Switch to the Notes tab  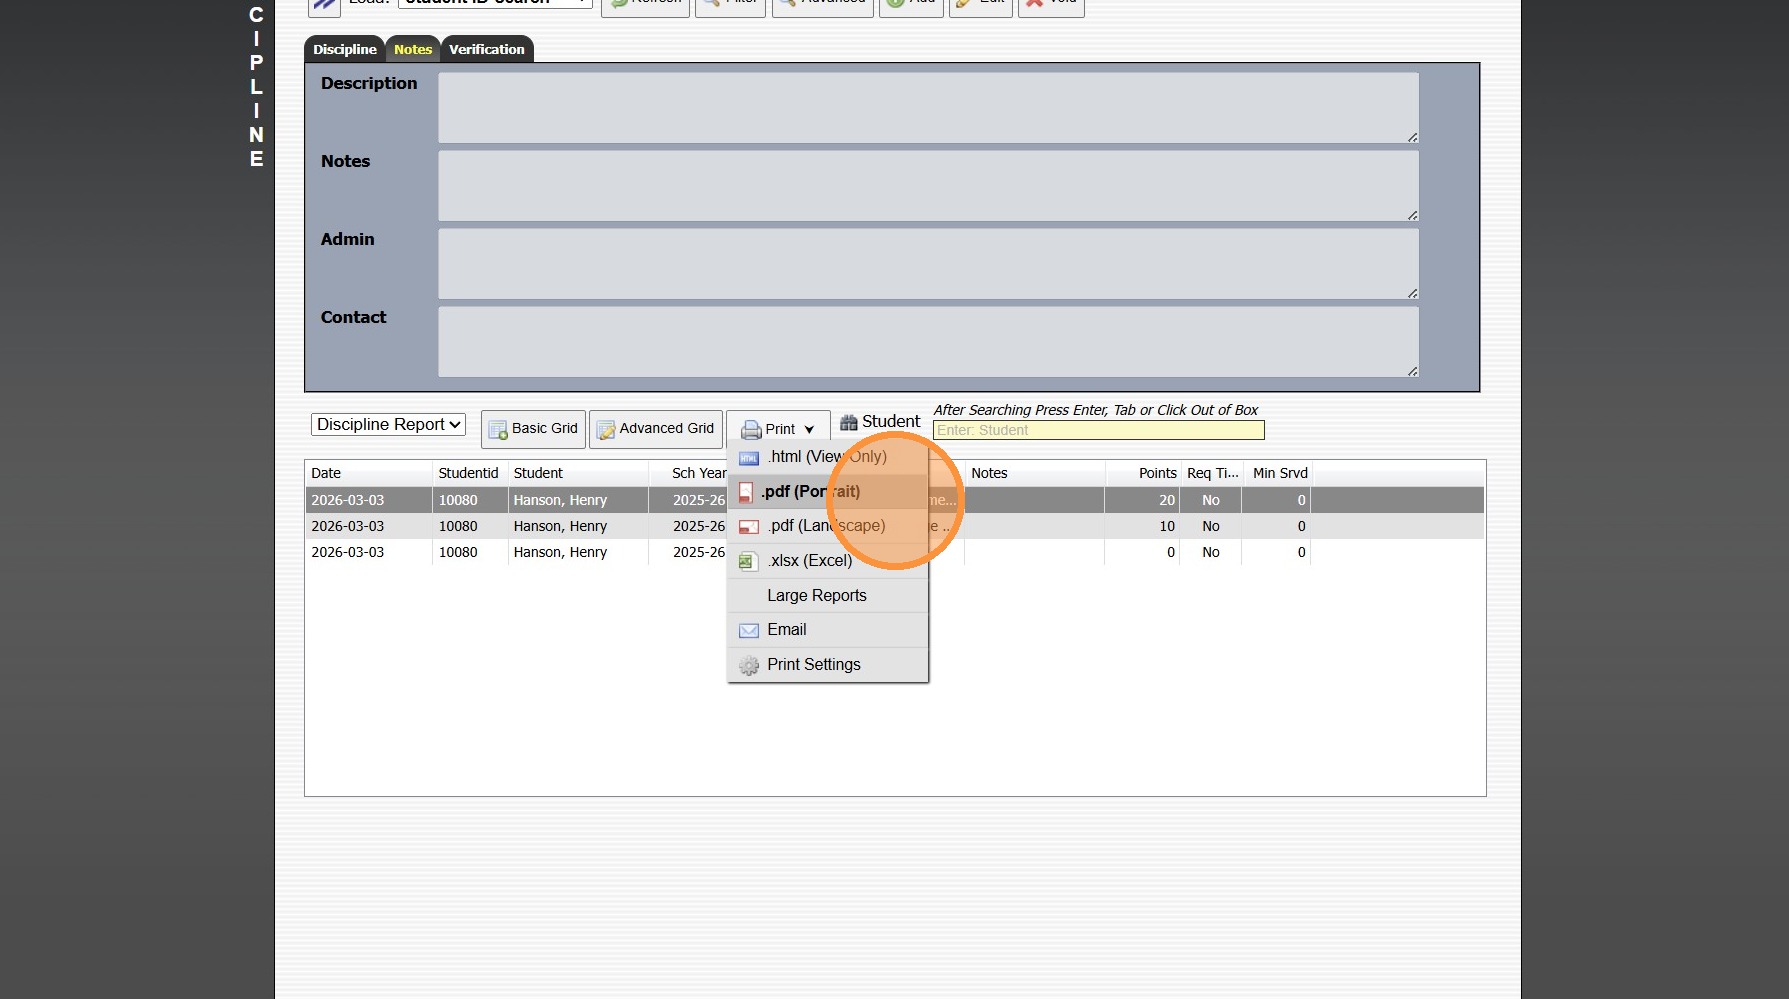pyautogui.click(x=413, y=49)
